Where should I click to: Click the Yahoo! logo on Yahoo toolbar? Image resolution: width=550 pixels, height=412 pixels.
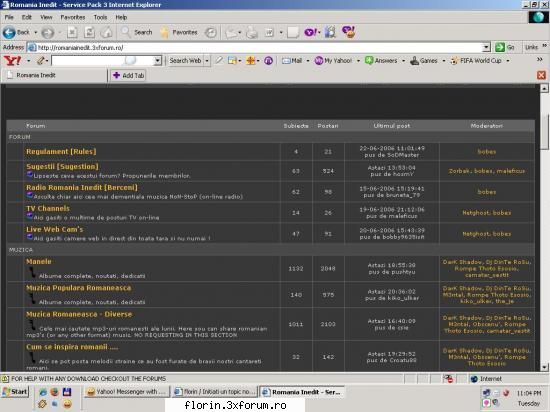click(12, 61)
